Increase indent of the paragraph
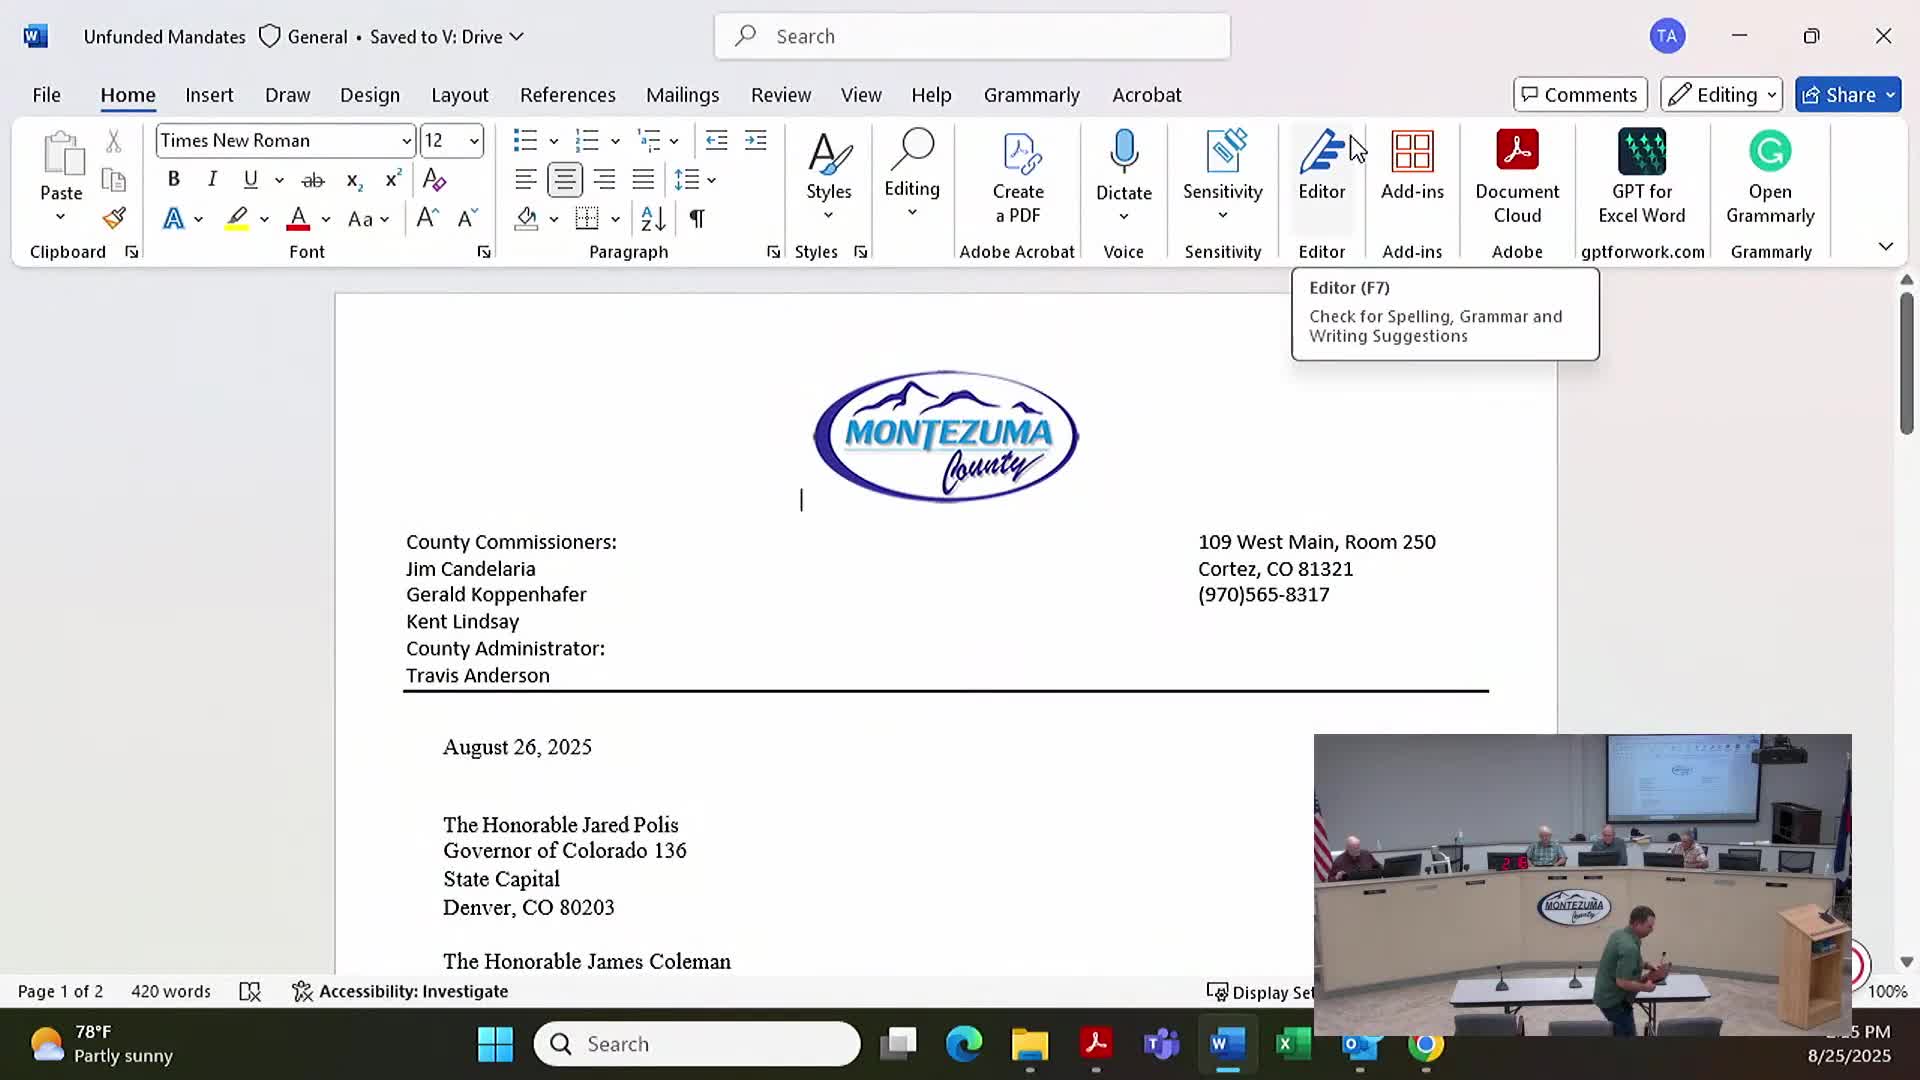The width and height of the screenshot is (1920, 1080). pyautogui.click(x=756, y=140)
